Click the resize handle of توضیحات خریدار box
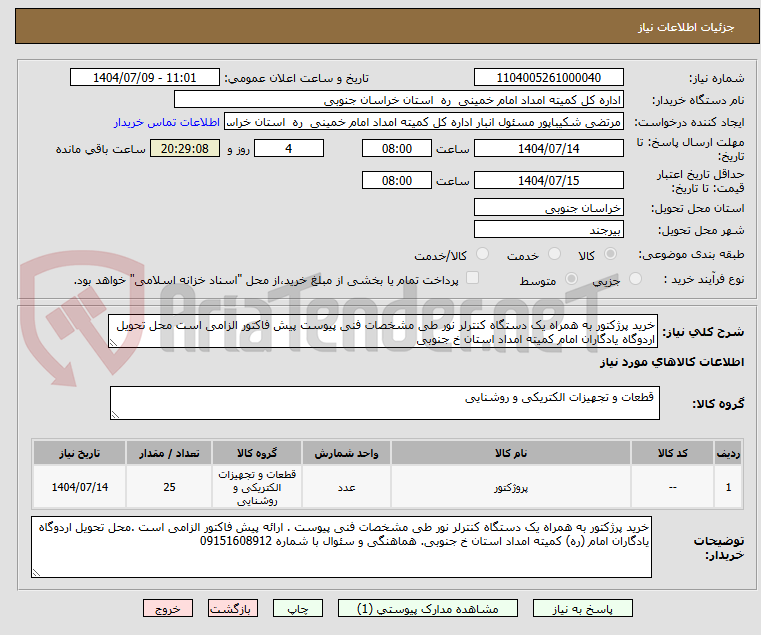This screenshot has width=761, height=635. point(36,573)
